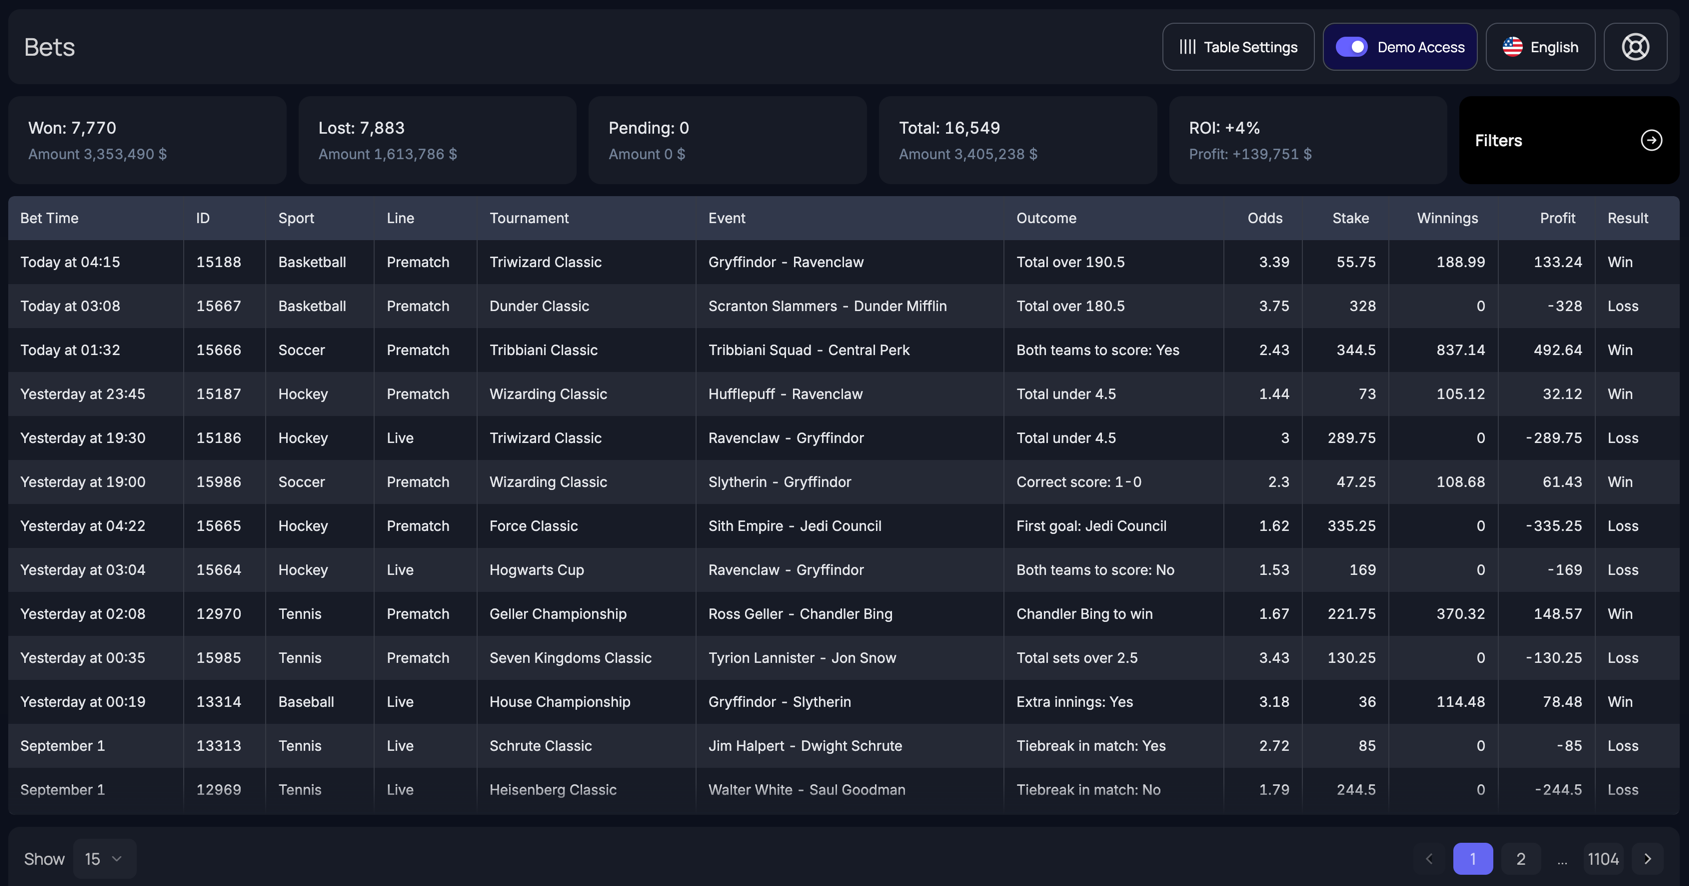This screenshot has height=886, width=1689.
Task: Click the Table Settings columns icon
Action: [x=1187, y=47]
